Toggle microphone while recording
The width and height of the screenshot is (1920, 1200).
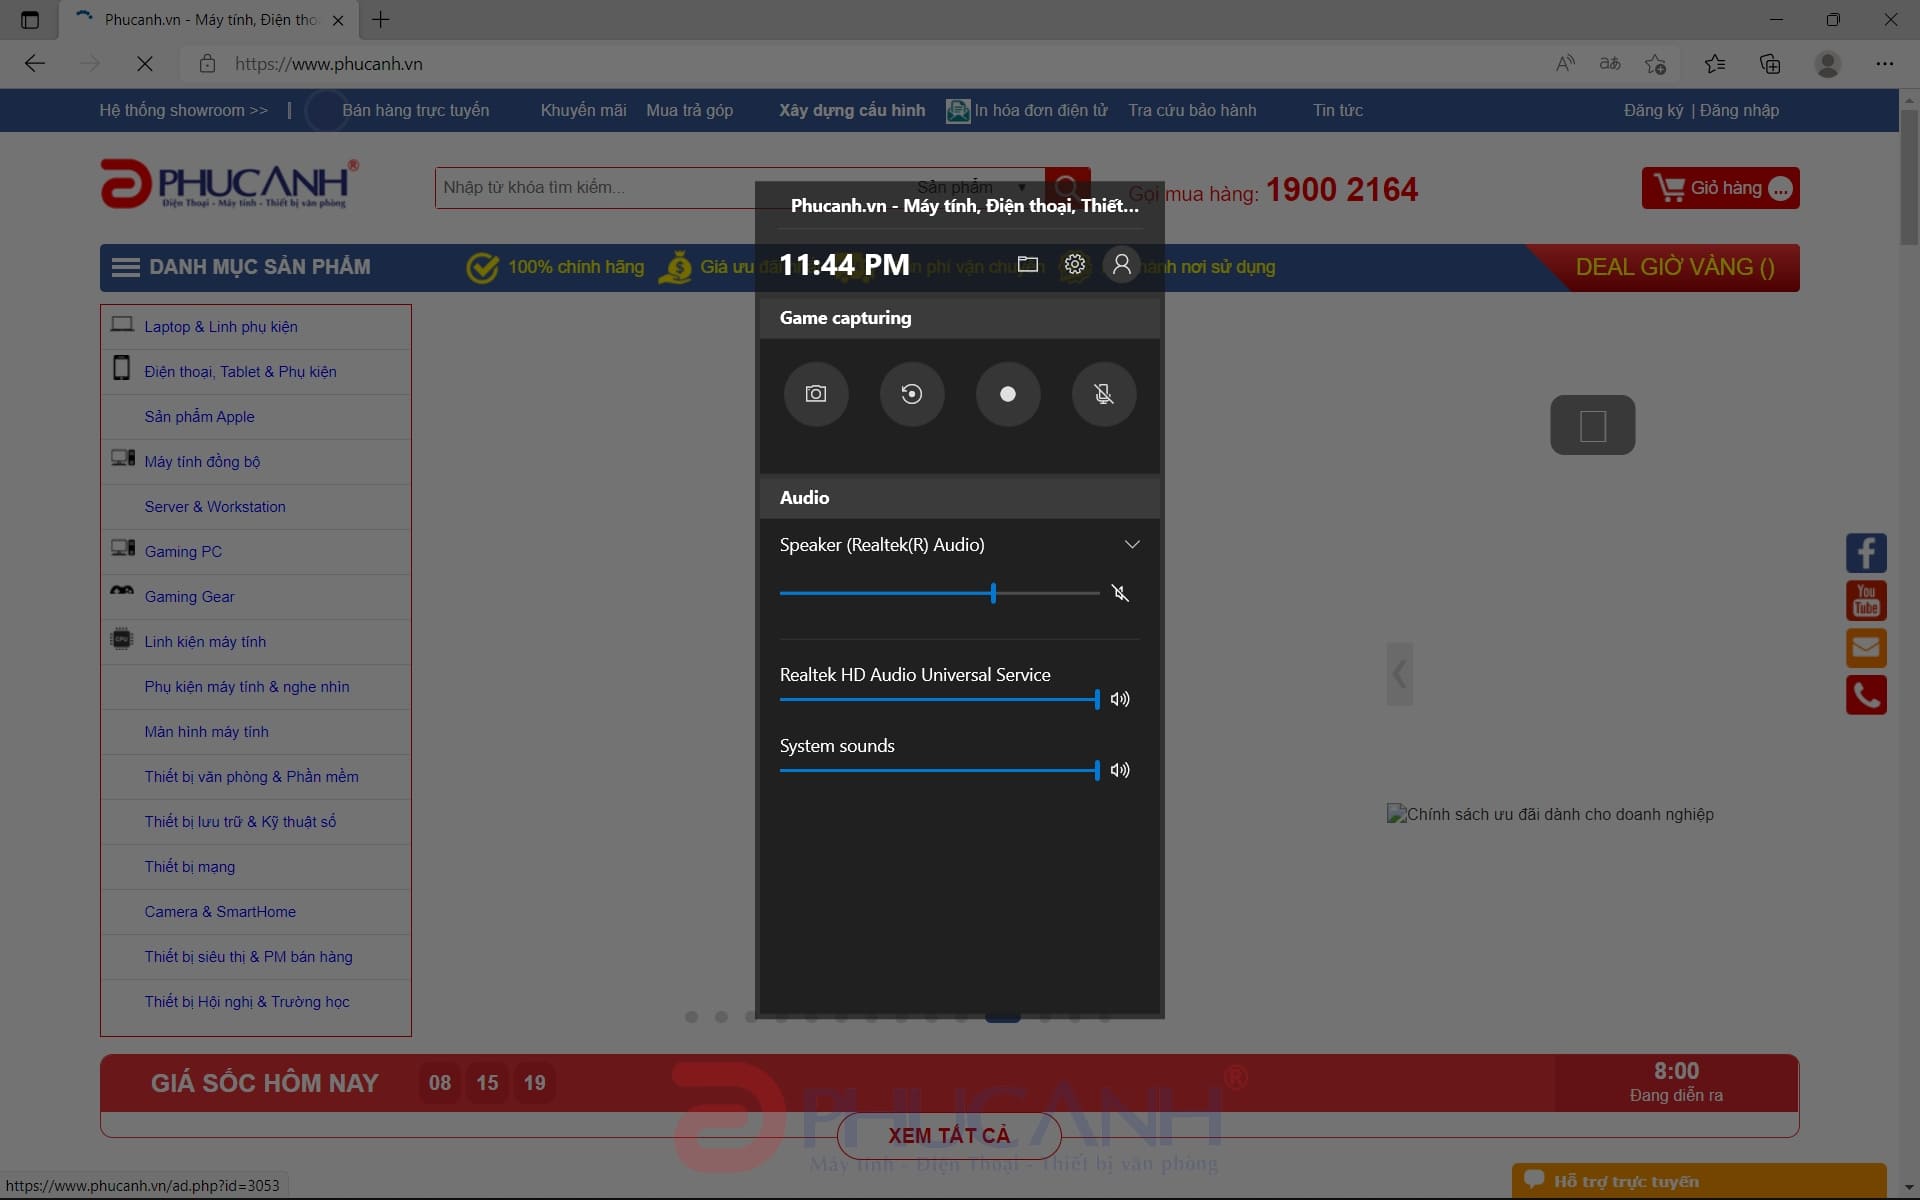click(x=1104, y=394)
